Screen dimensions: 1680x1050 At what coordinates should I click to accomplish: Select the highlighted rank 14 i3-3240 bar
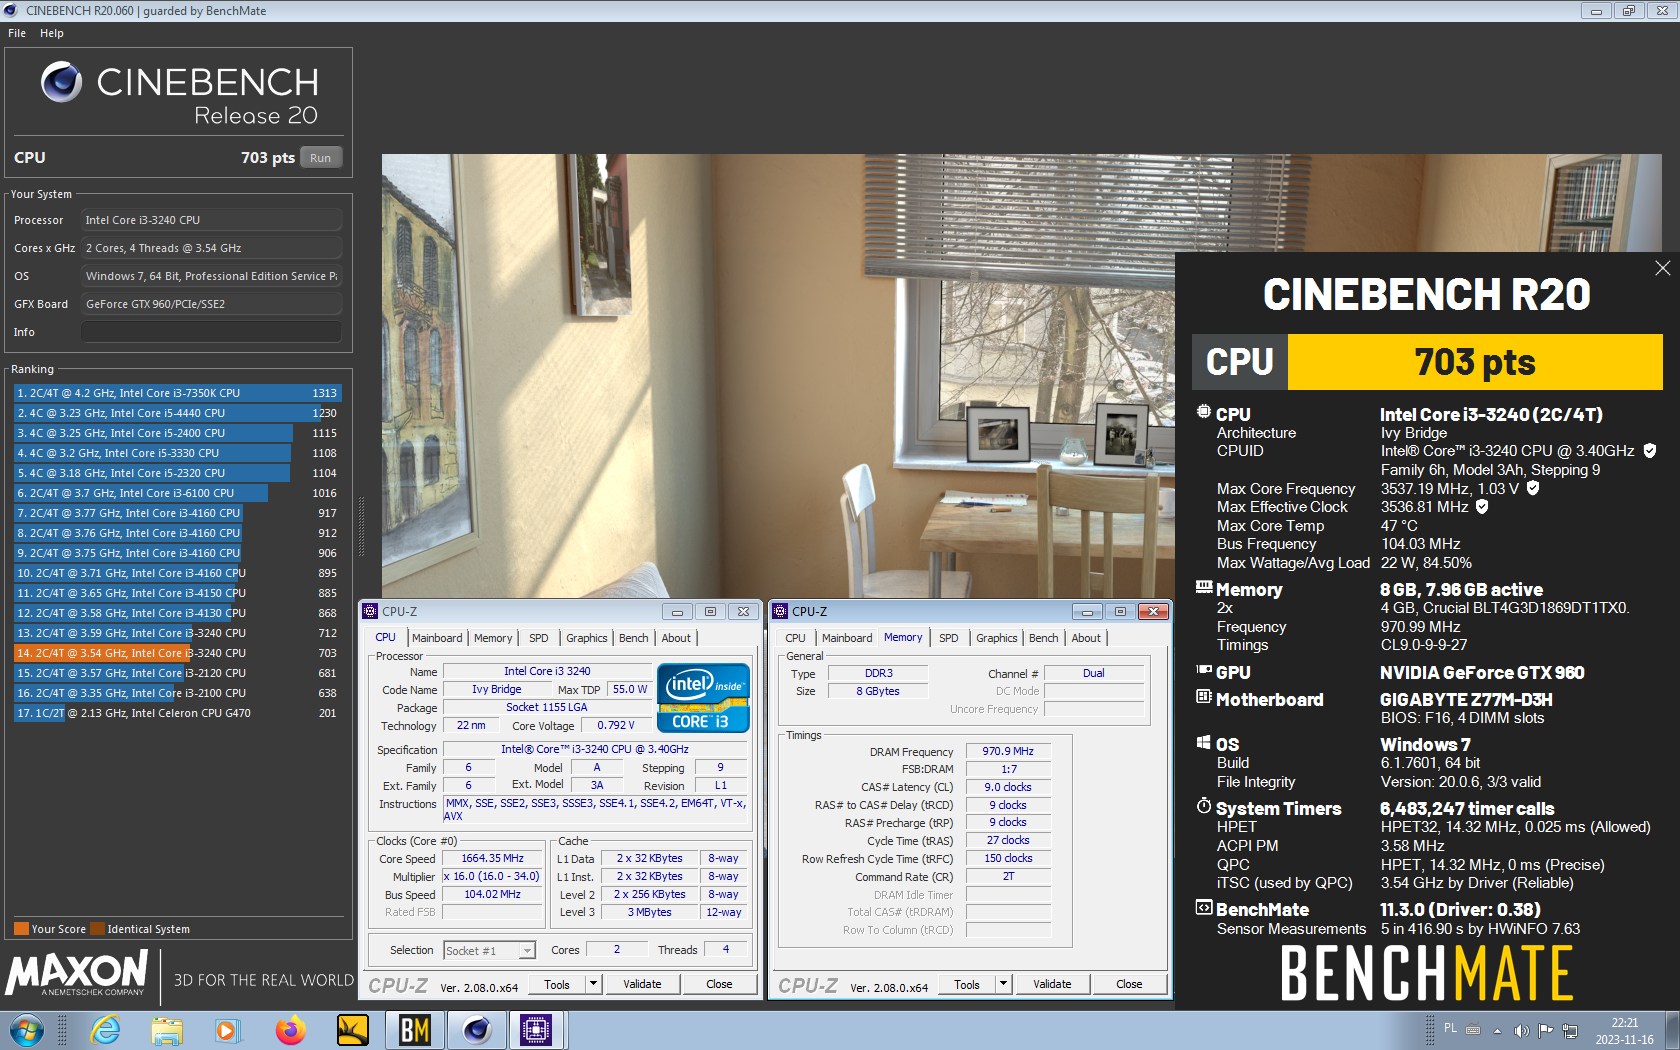click(x=177, y=653)
